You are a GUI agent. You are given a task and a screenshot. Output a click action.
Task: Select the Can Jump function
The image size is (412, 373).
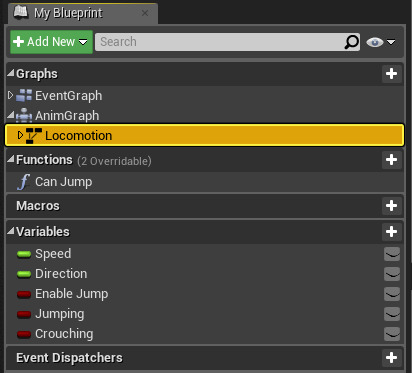click(63, 182)
